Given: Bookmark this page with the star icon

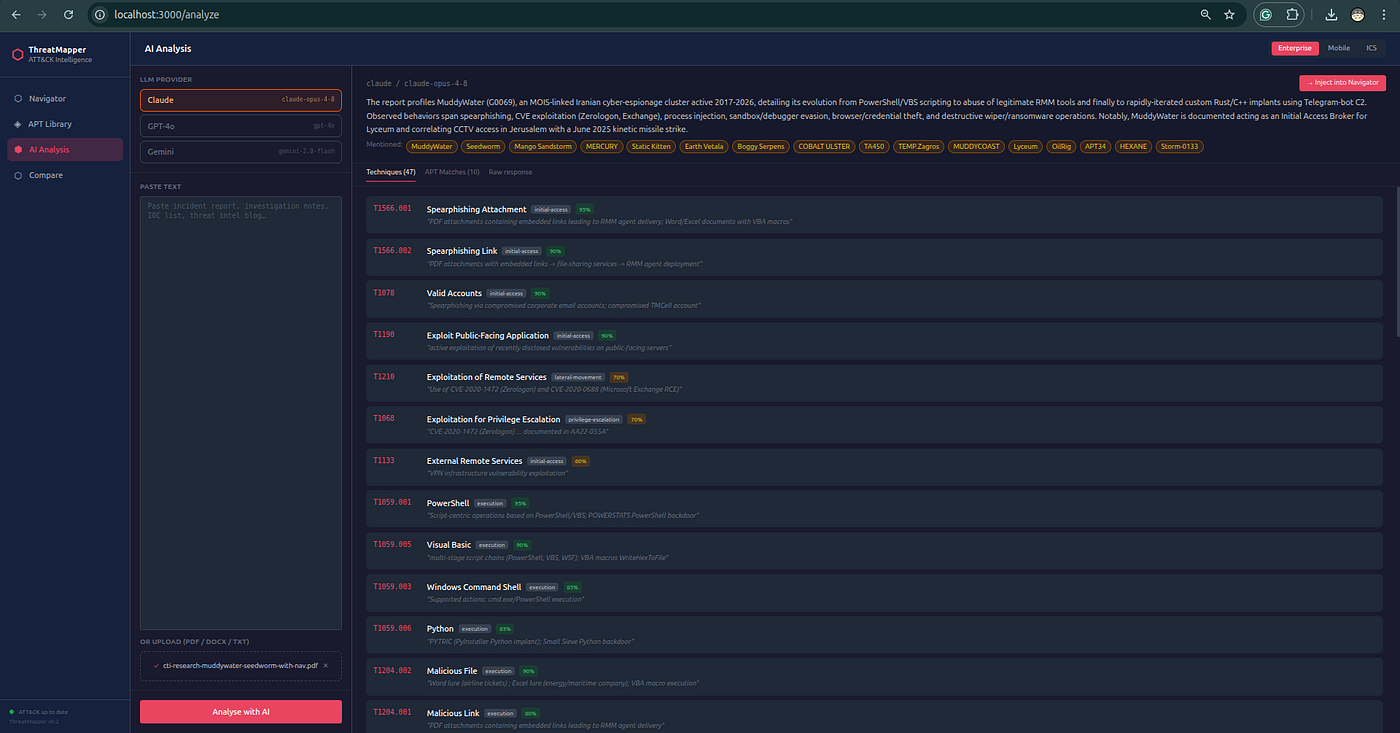Looking at the screenshot, I should coord(1229,15).
